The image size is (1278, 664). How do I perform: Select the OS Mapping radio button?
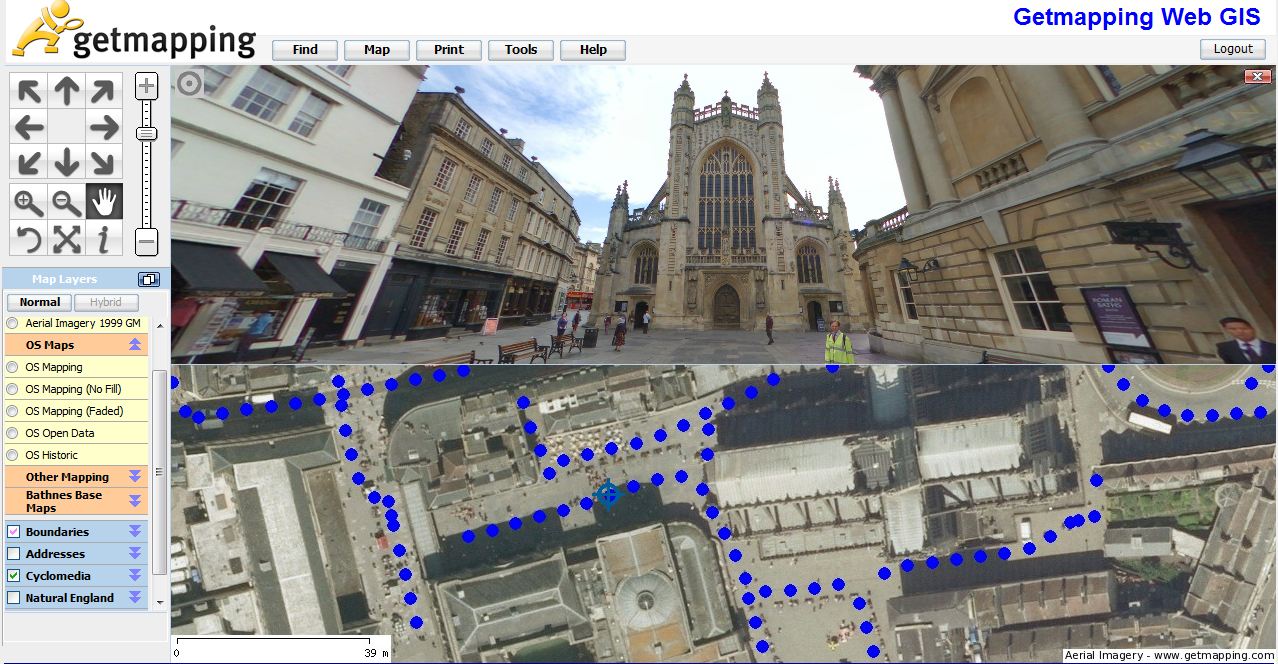tap(12, 367)
